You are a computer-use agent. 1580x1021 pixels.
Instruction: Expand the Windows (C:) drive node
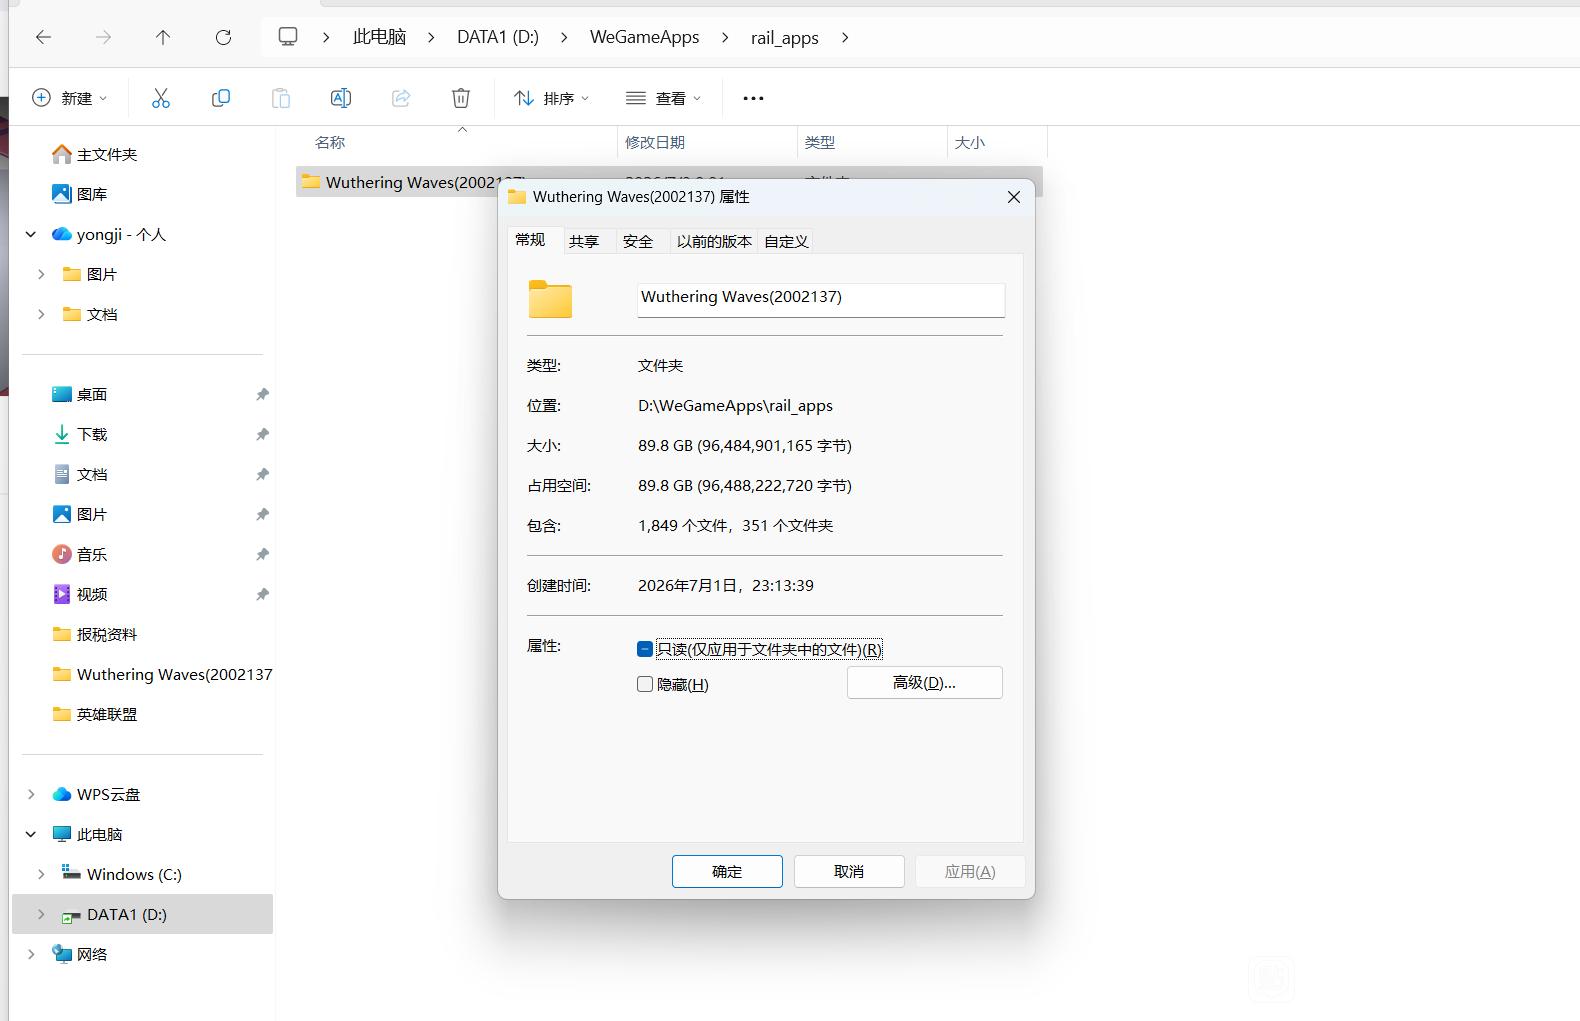[x=41, y=874]
